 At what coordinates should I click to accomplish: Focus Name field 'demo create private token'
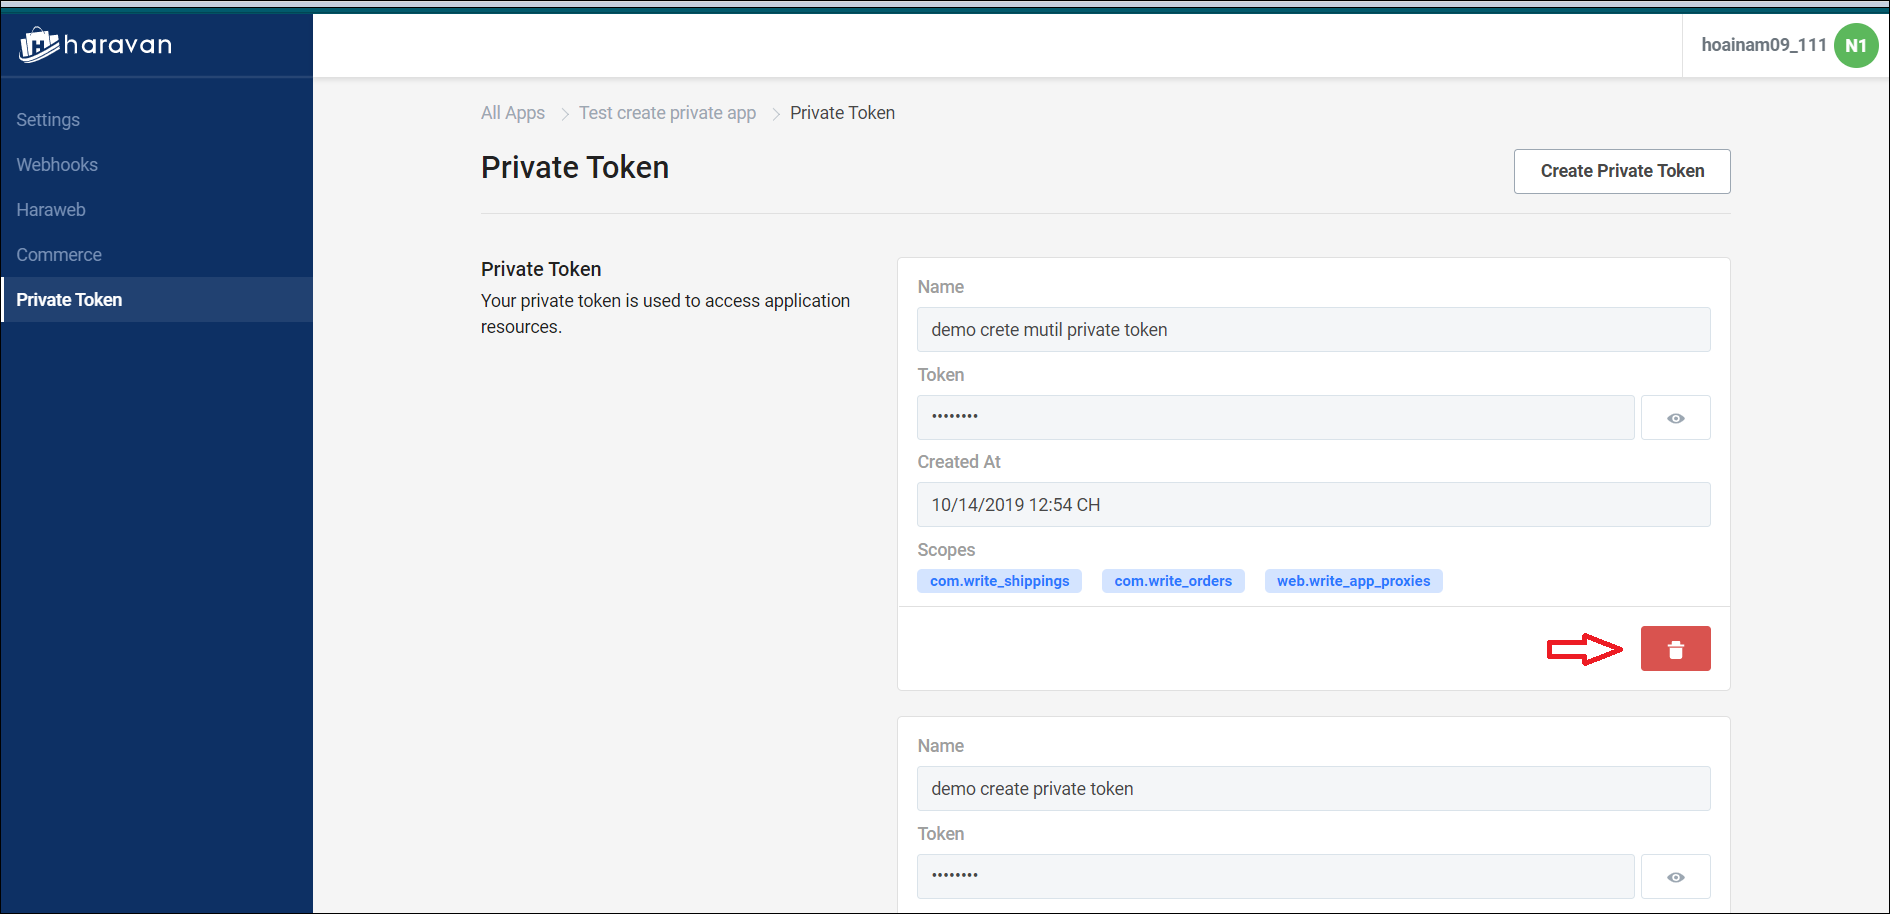pyautogui.click(x=1313, y=789)
